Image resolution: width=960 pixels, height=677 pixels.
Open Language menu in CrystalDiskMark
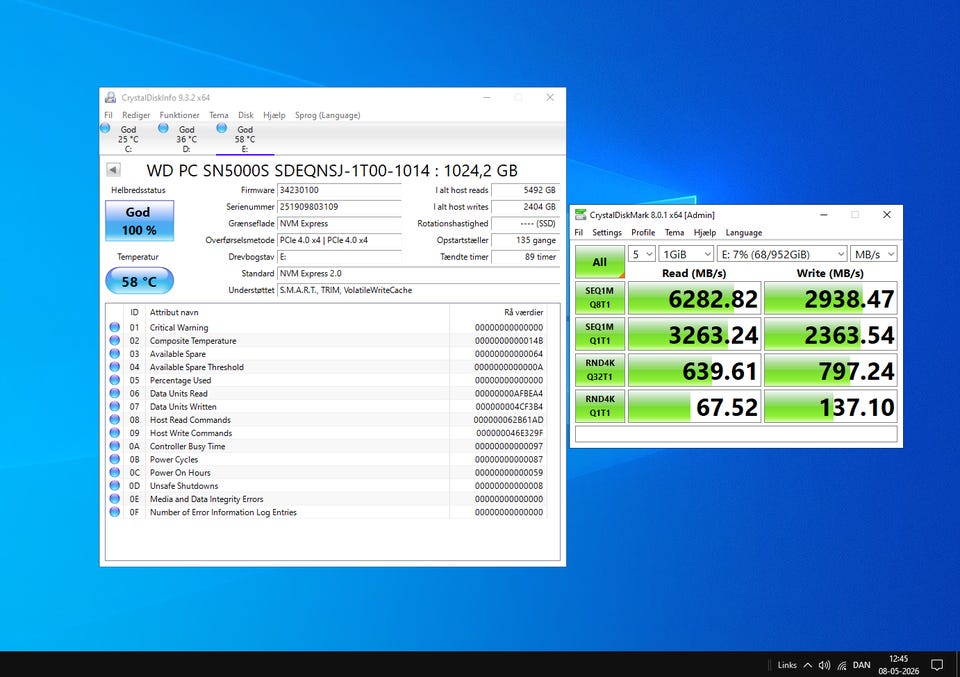click(744, 233)
